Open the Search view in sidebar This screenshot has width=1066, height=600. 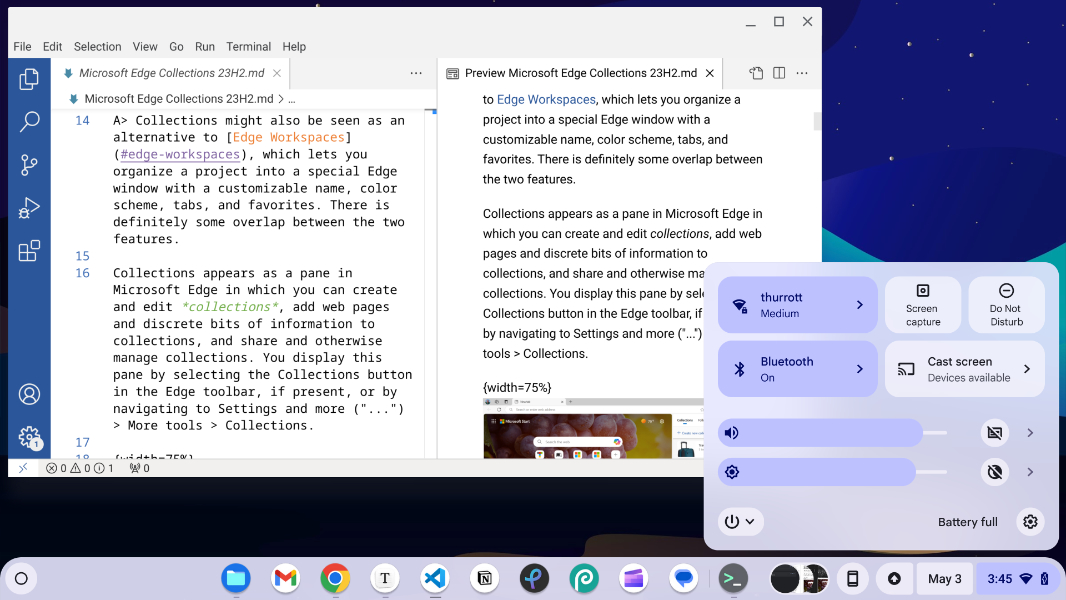coord(29,122)
